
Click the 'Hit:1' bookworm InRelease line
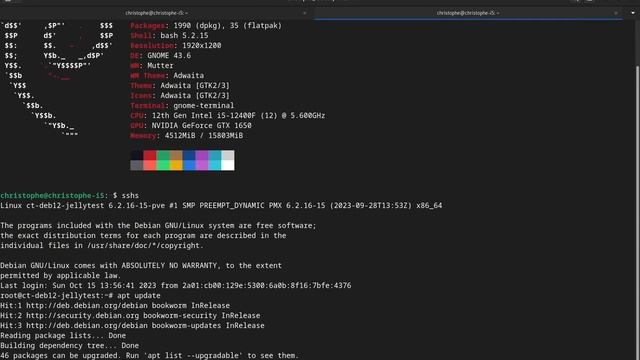pyautogui.click(x=115, y=306)
